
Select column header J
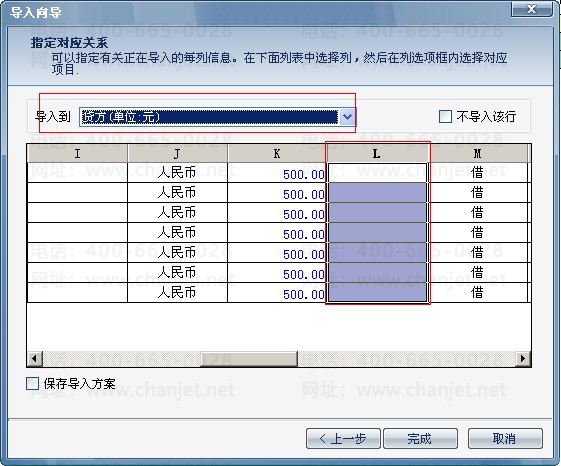tap(177, 154)
